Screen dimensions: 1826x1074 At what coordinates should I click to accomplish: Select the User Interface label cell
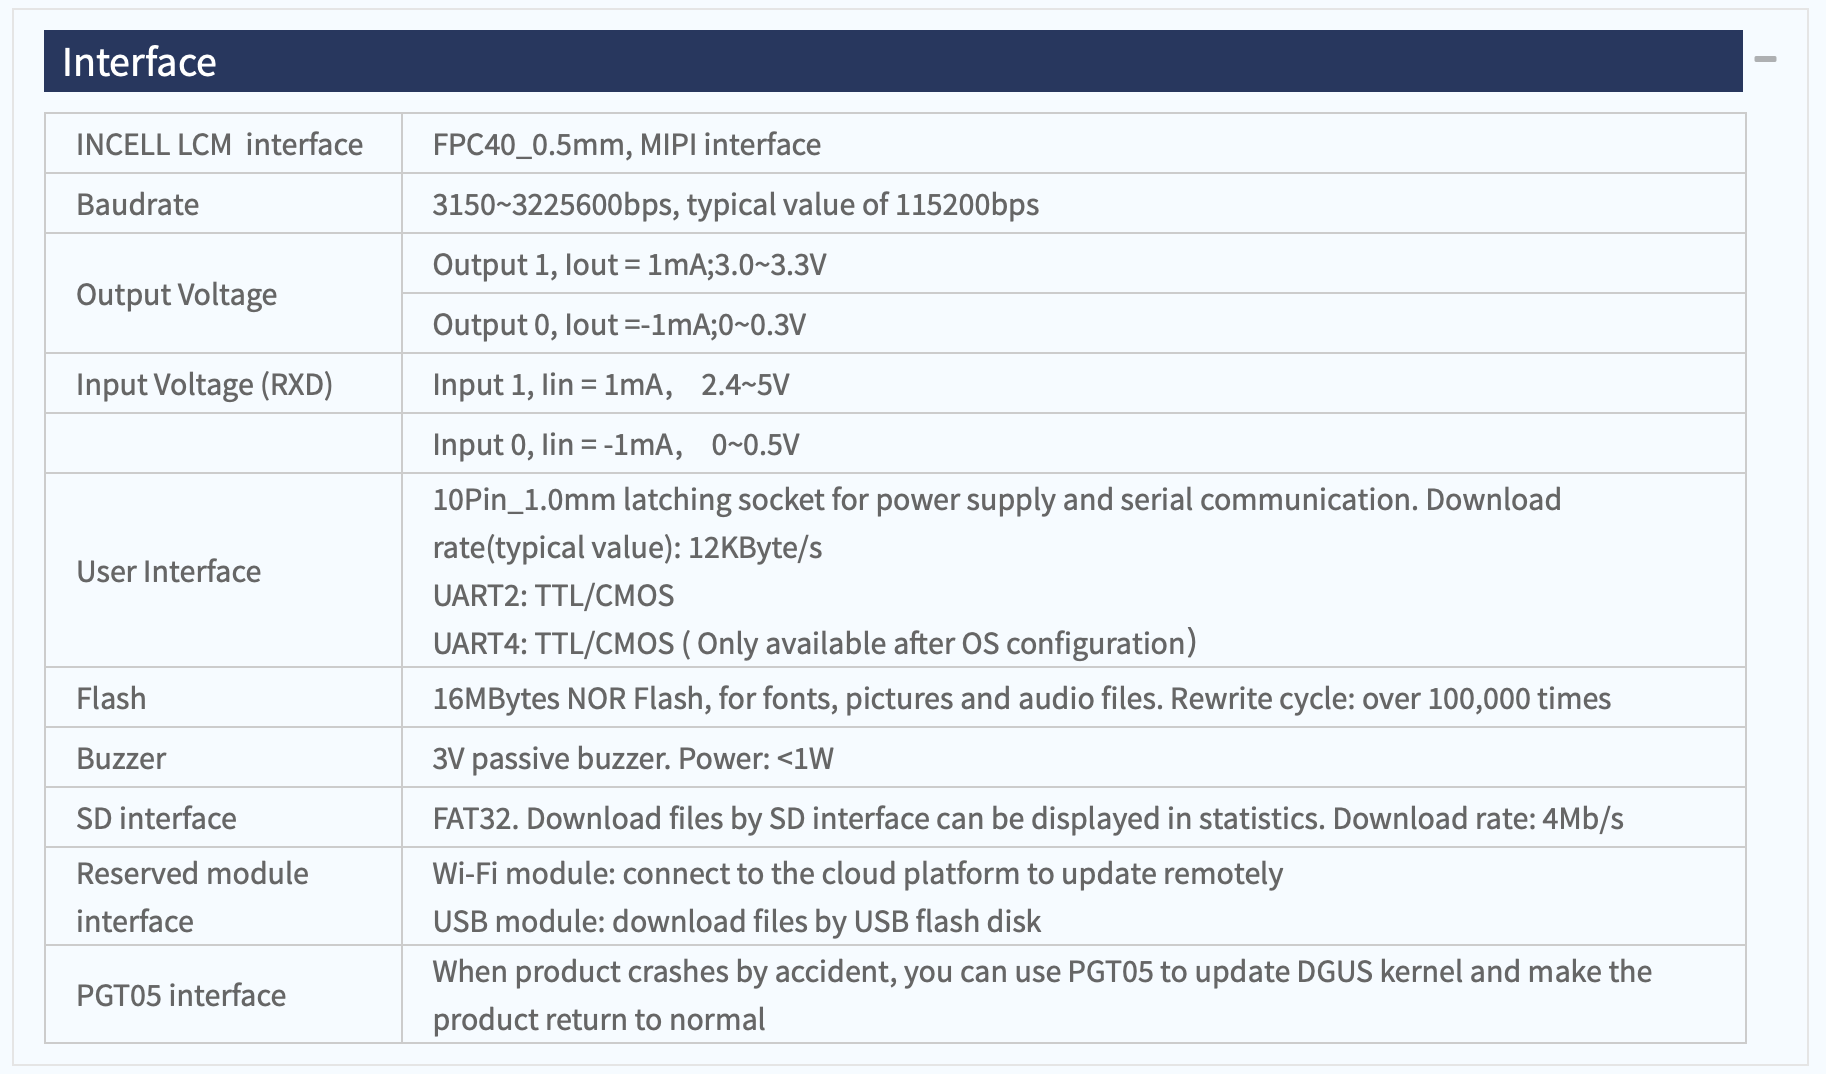point(223,571)
